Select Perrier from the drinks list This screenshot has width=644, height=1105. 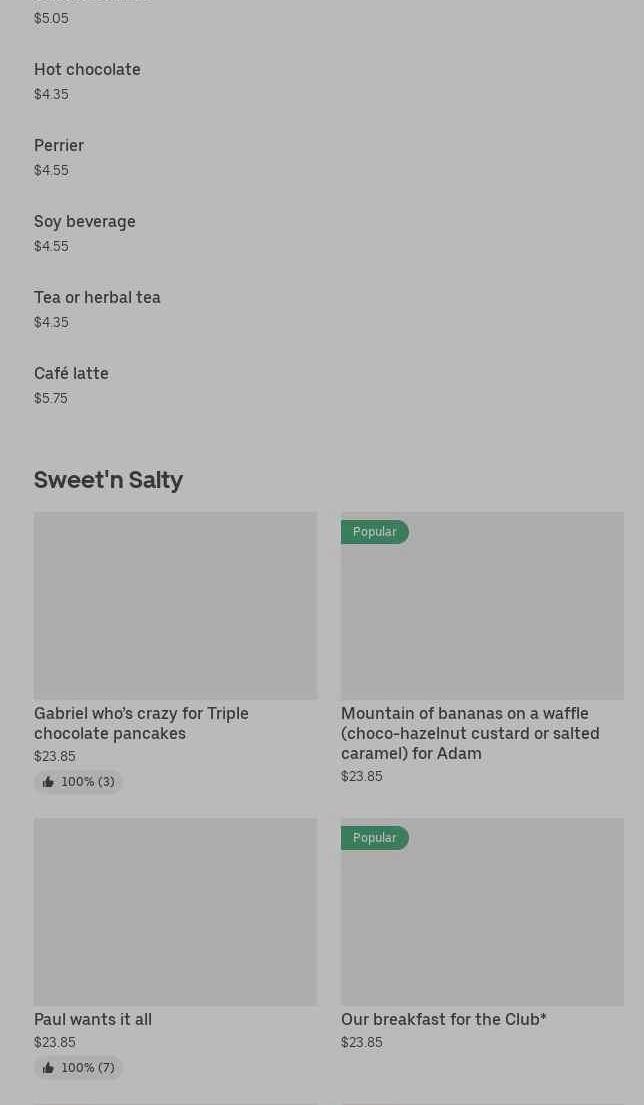(x=59, y=146)
